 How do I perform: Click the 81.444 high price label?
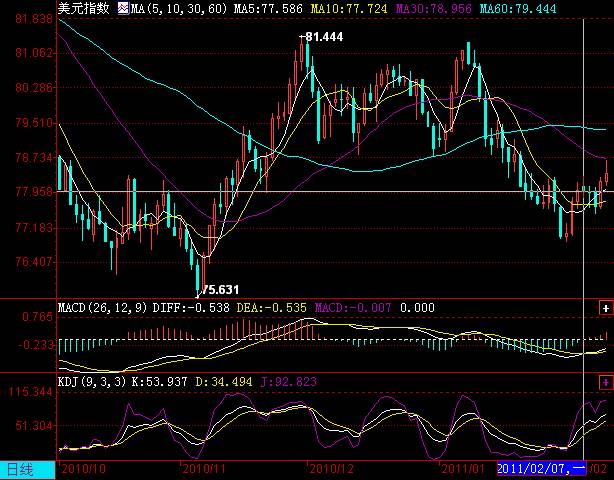[x=324, y=37]
